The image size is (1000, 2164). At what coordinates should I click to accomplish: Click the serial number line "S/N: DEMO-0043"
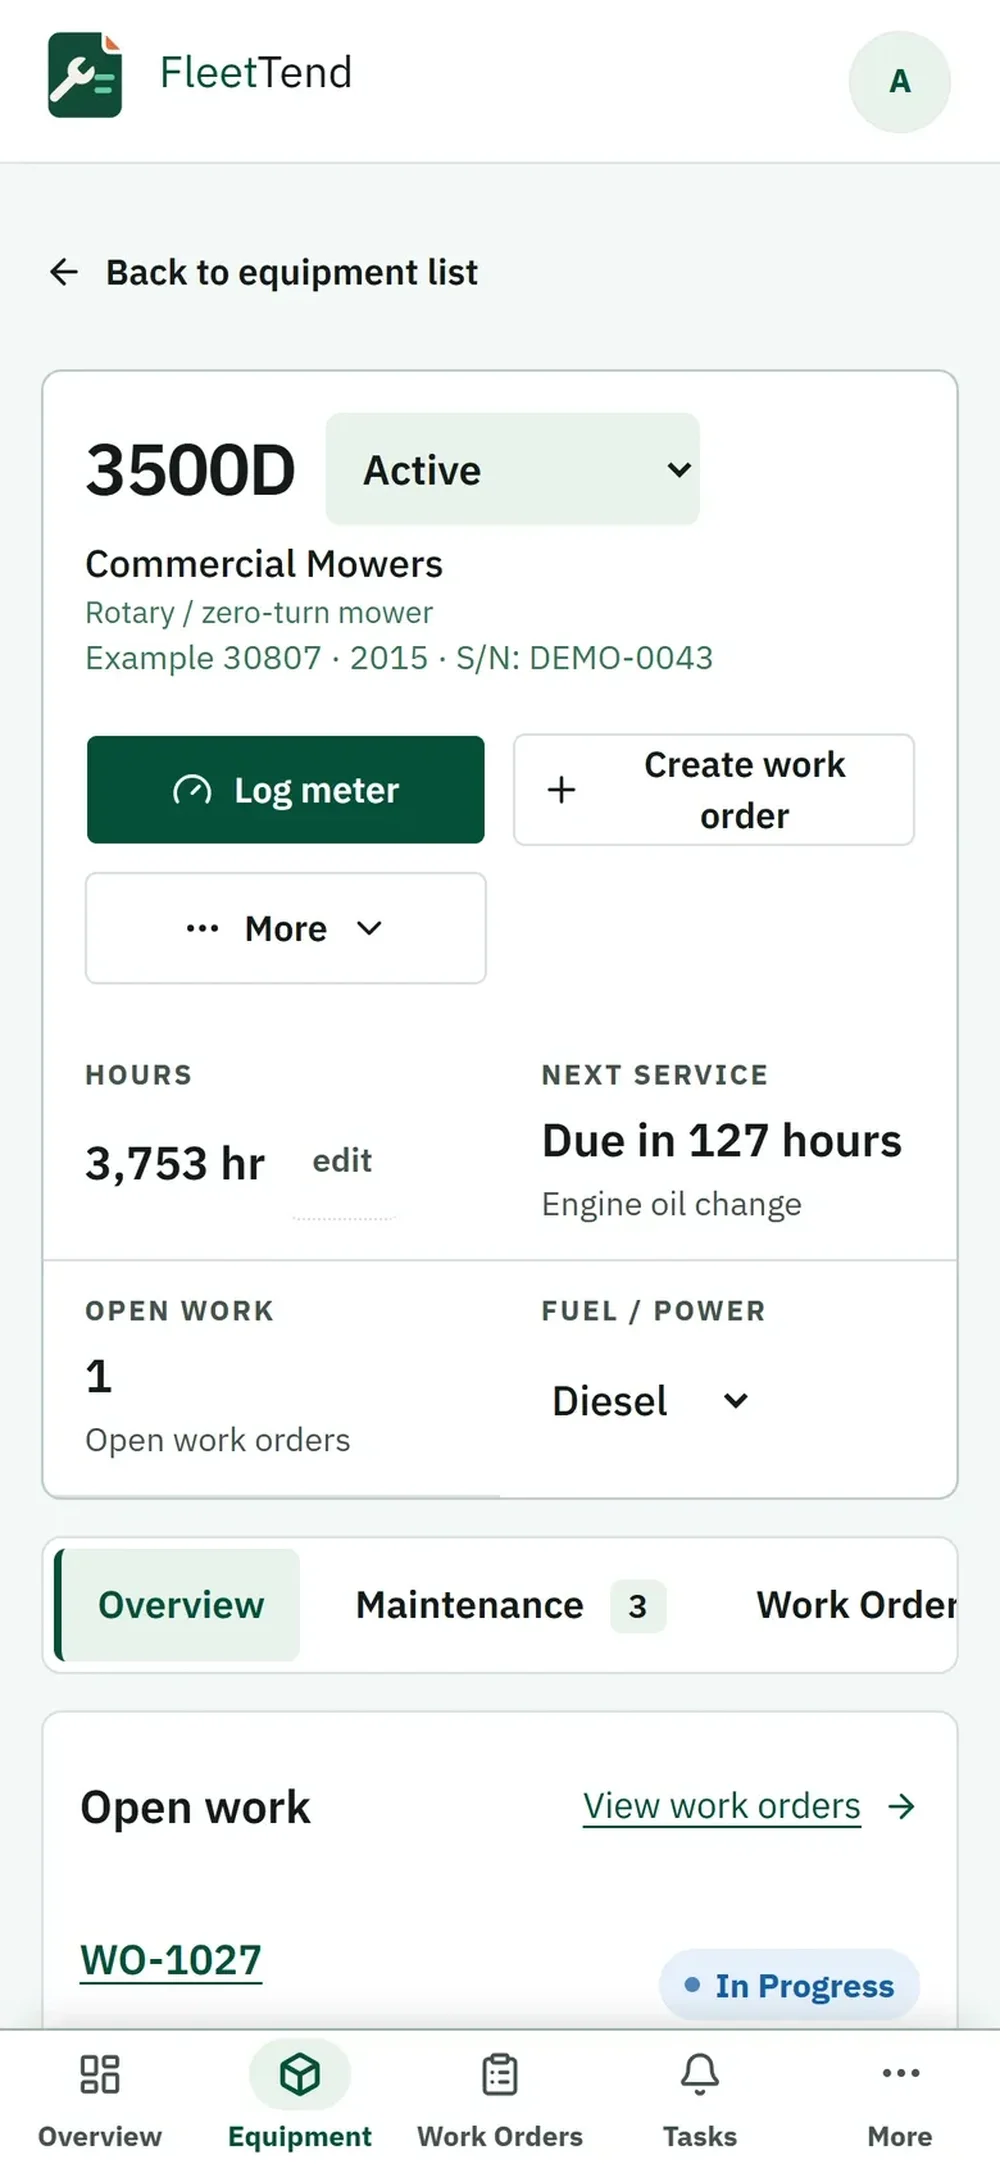[584, 658]
